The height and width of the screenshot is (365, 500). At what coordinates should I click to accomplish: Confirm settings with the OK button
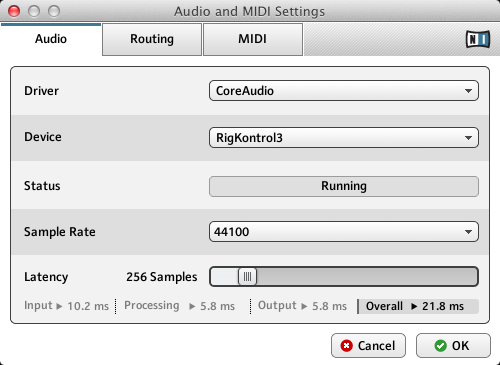pos(453,346)
